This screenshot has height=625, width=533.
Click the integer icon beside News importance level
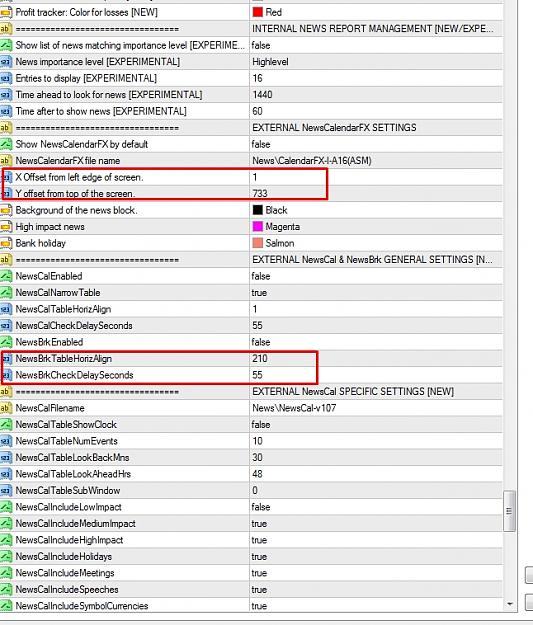tap(6, 62)
